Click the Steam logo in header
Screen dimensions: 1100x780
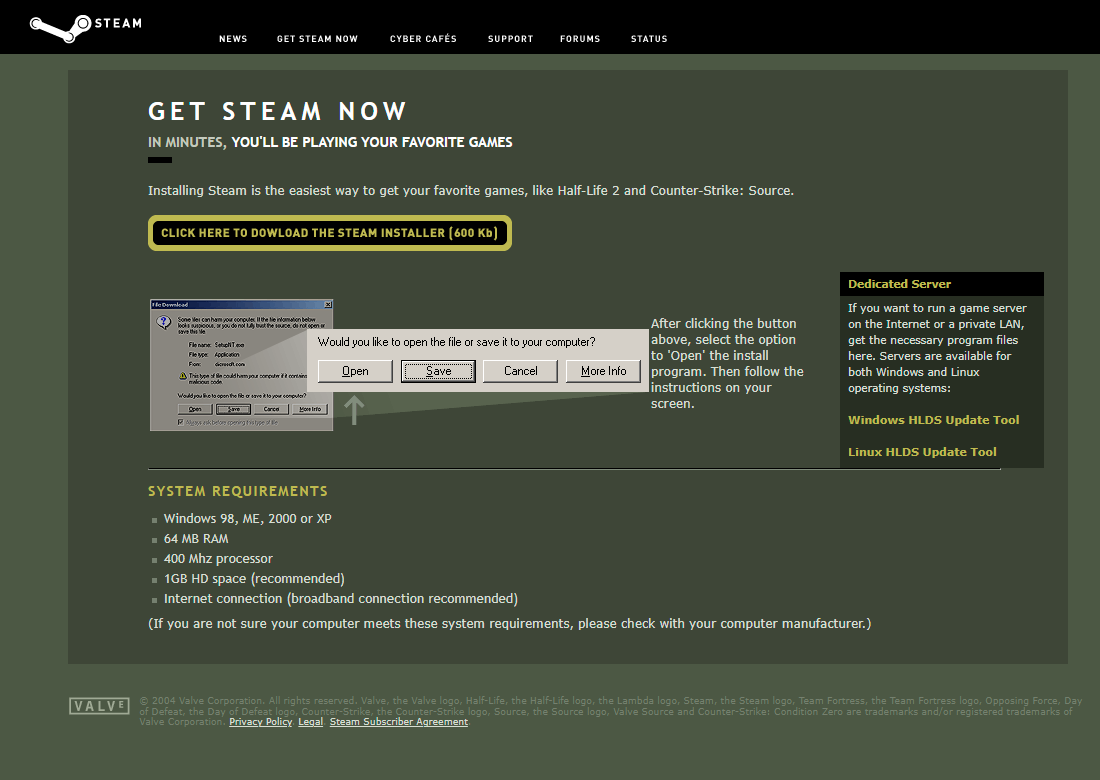pos(86,28)
